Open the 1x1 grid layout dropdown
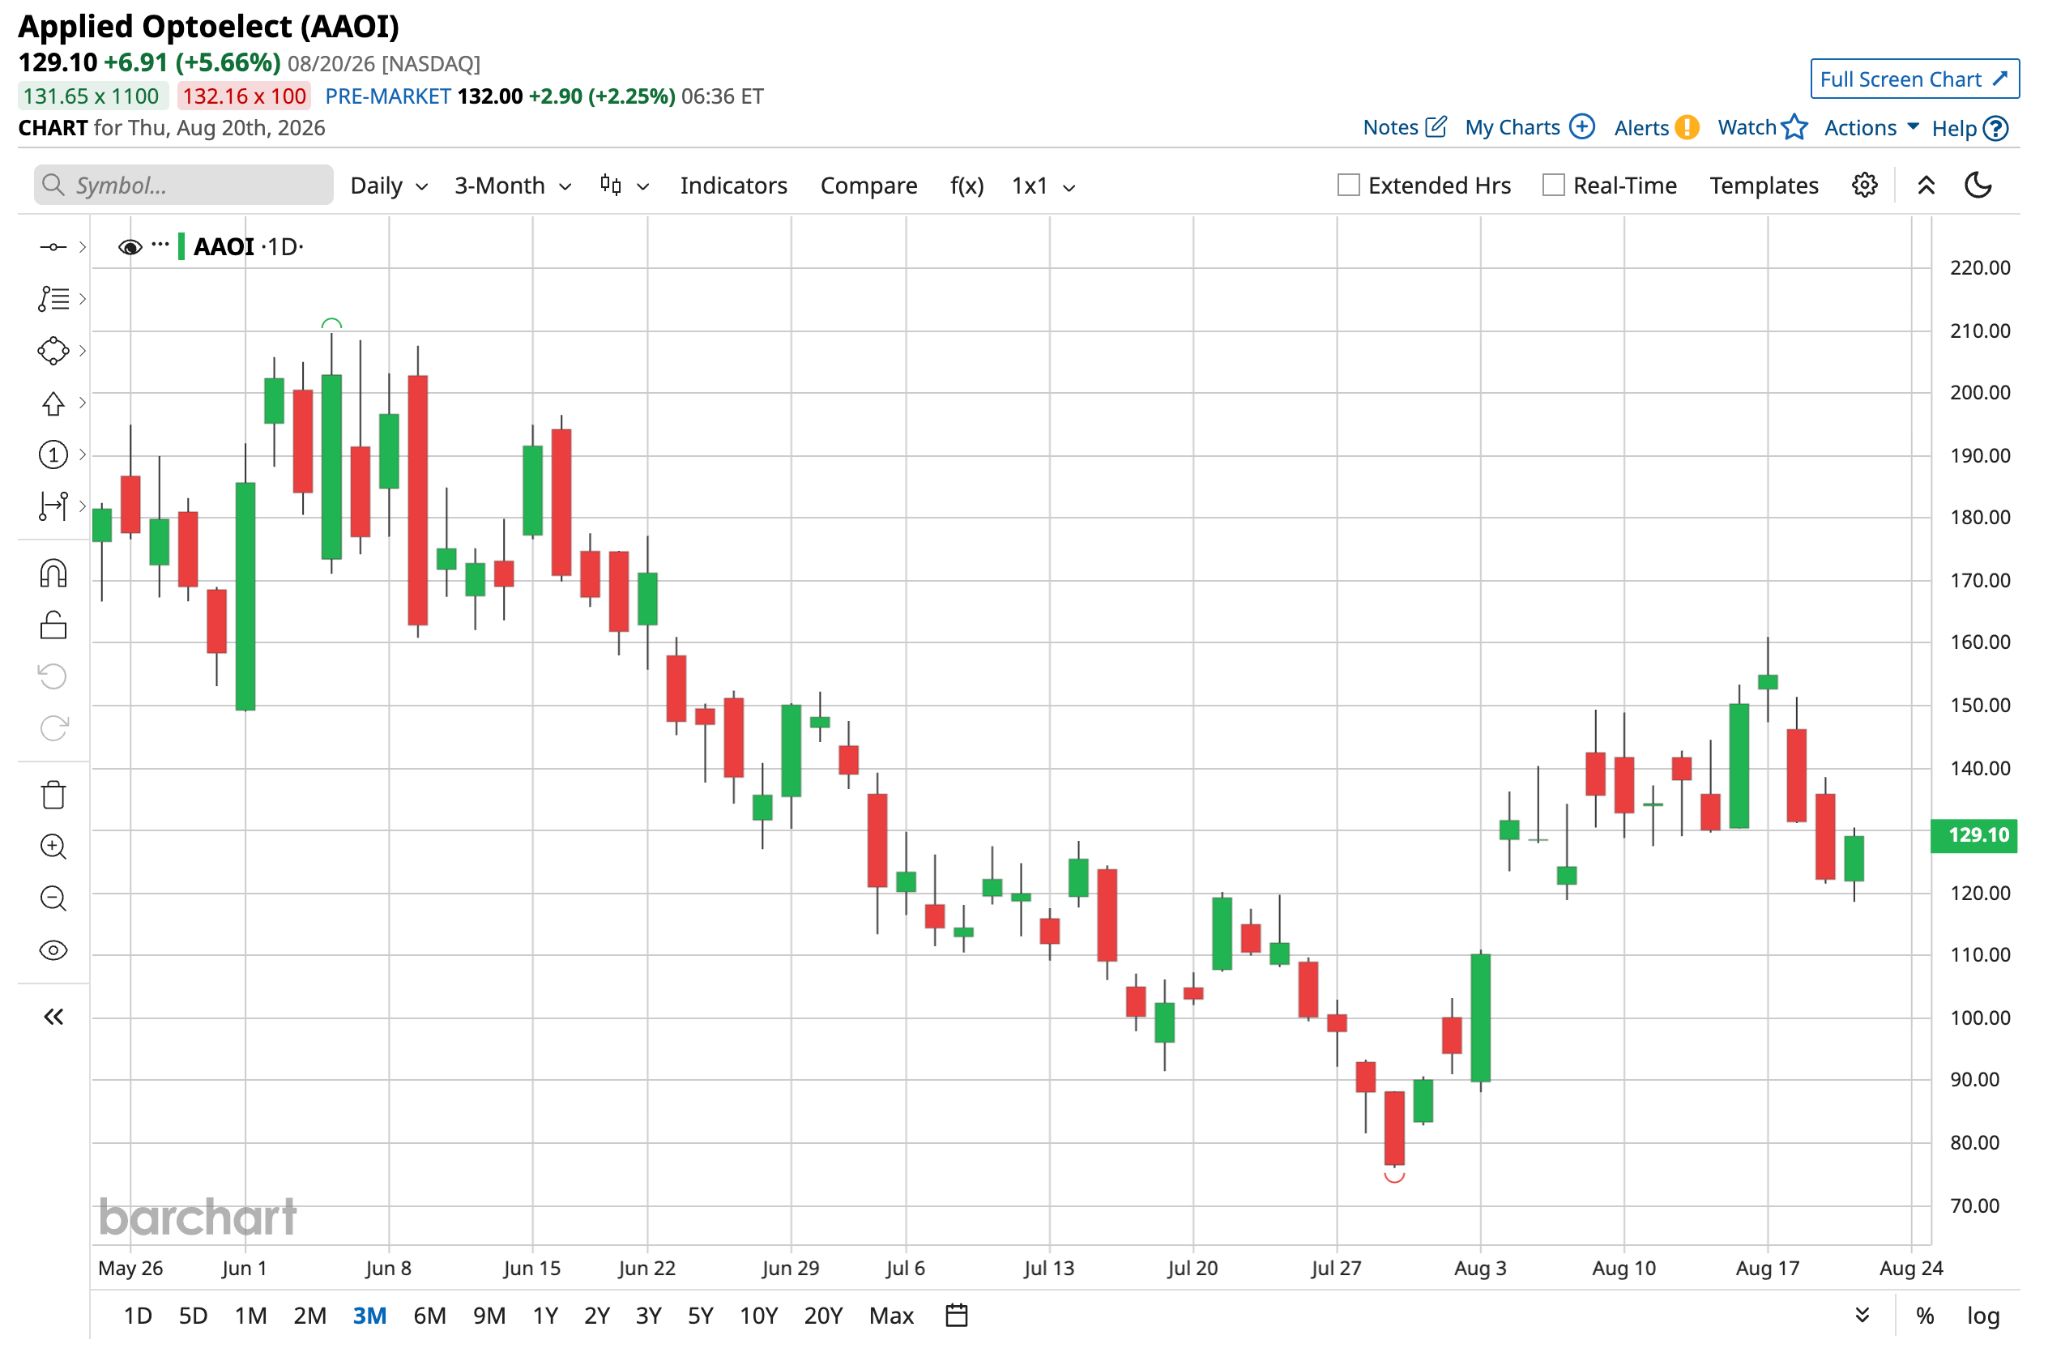 click(x=1043, y=186)
